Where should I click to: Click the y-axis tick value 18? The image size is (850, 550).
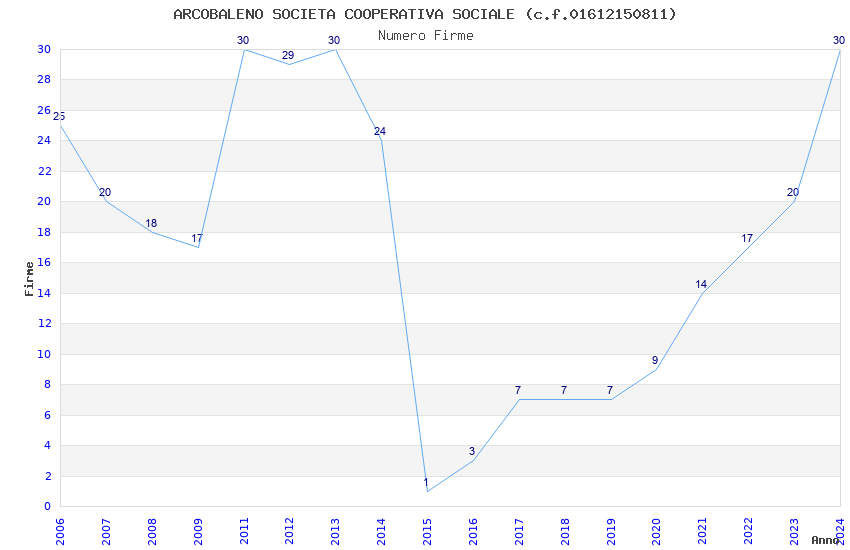[44, 232]
